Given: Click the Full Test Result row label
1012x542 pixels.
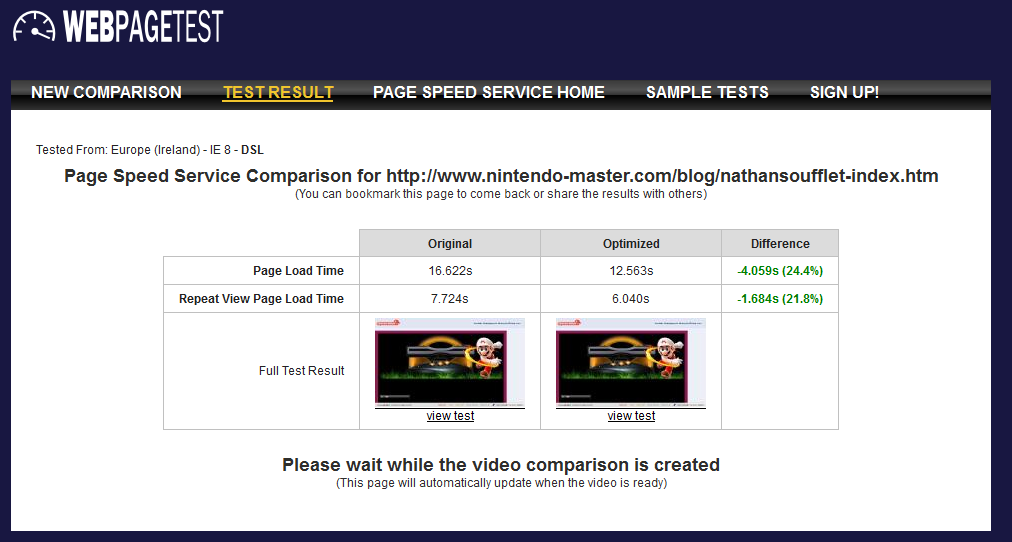Looking at the screenshot, I should tap(301, 371).
